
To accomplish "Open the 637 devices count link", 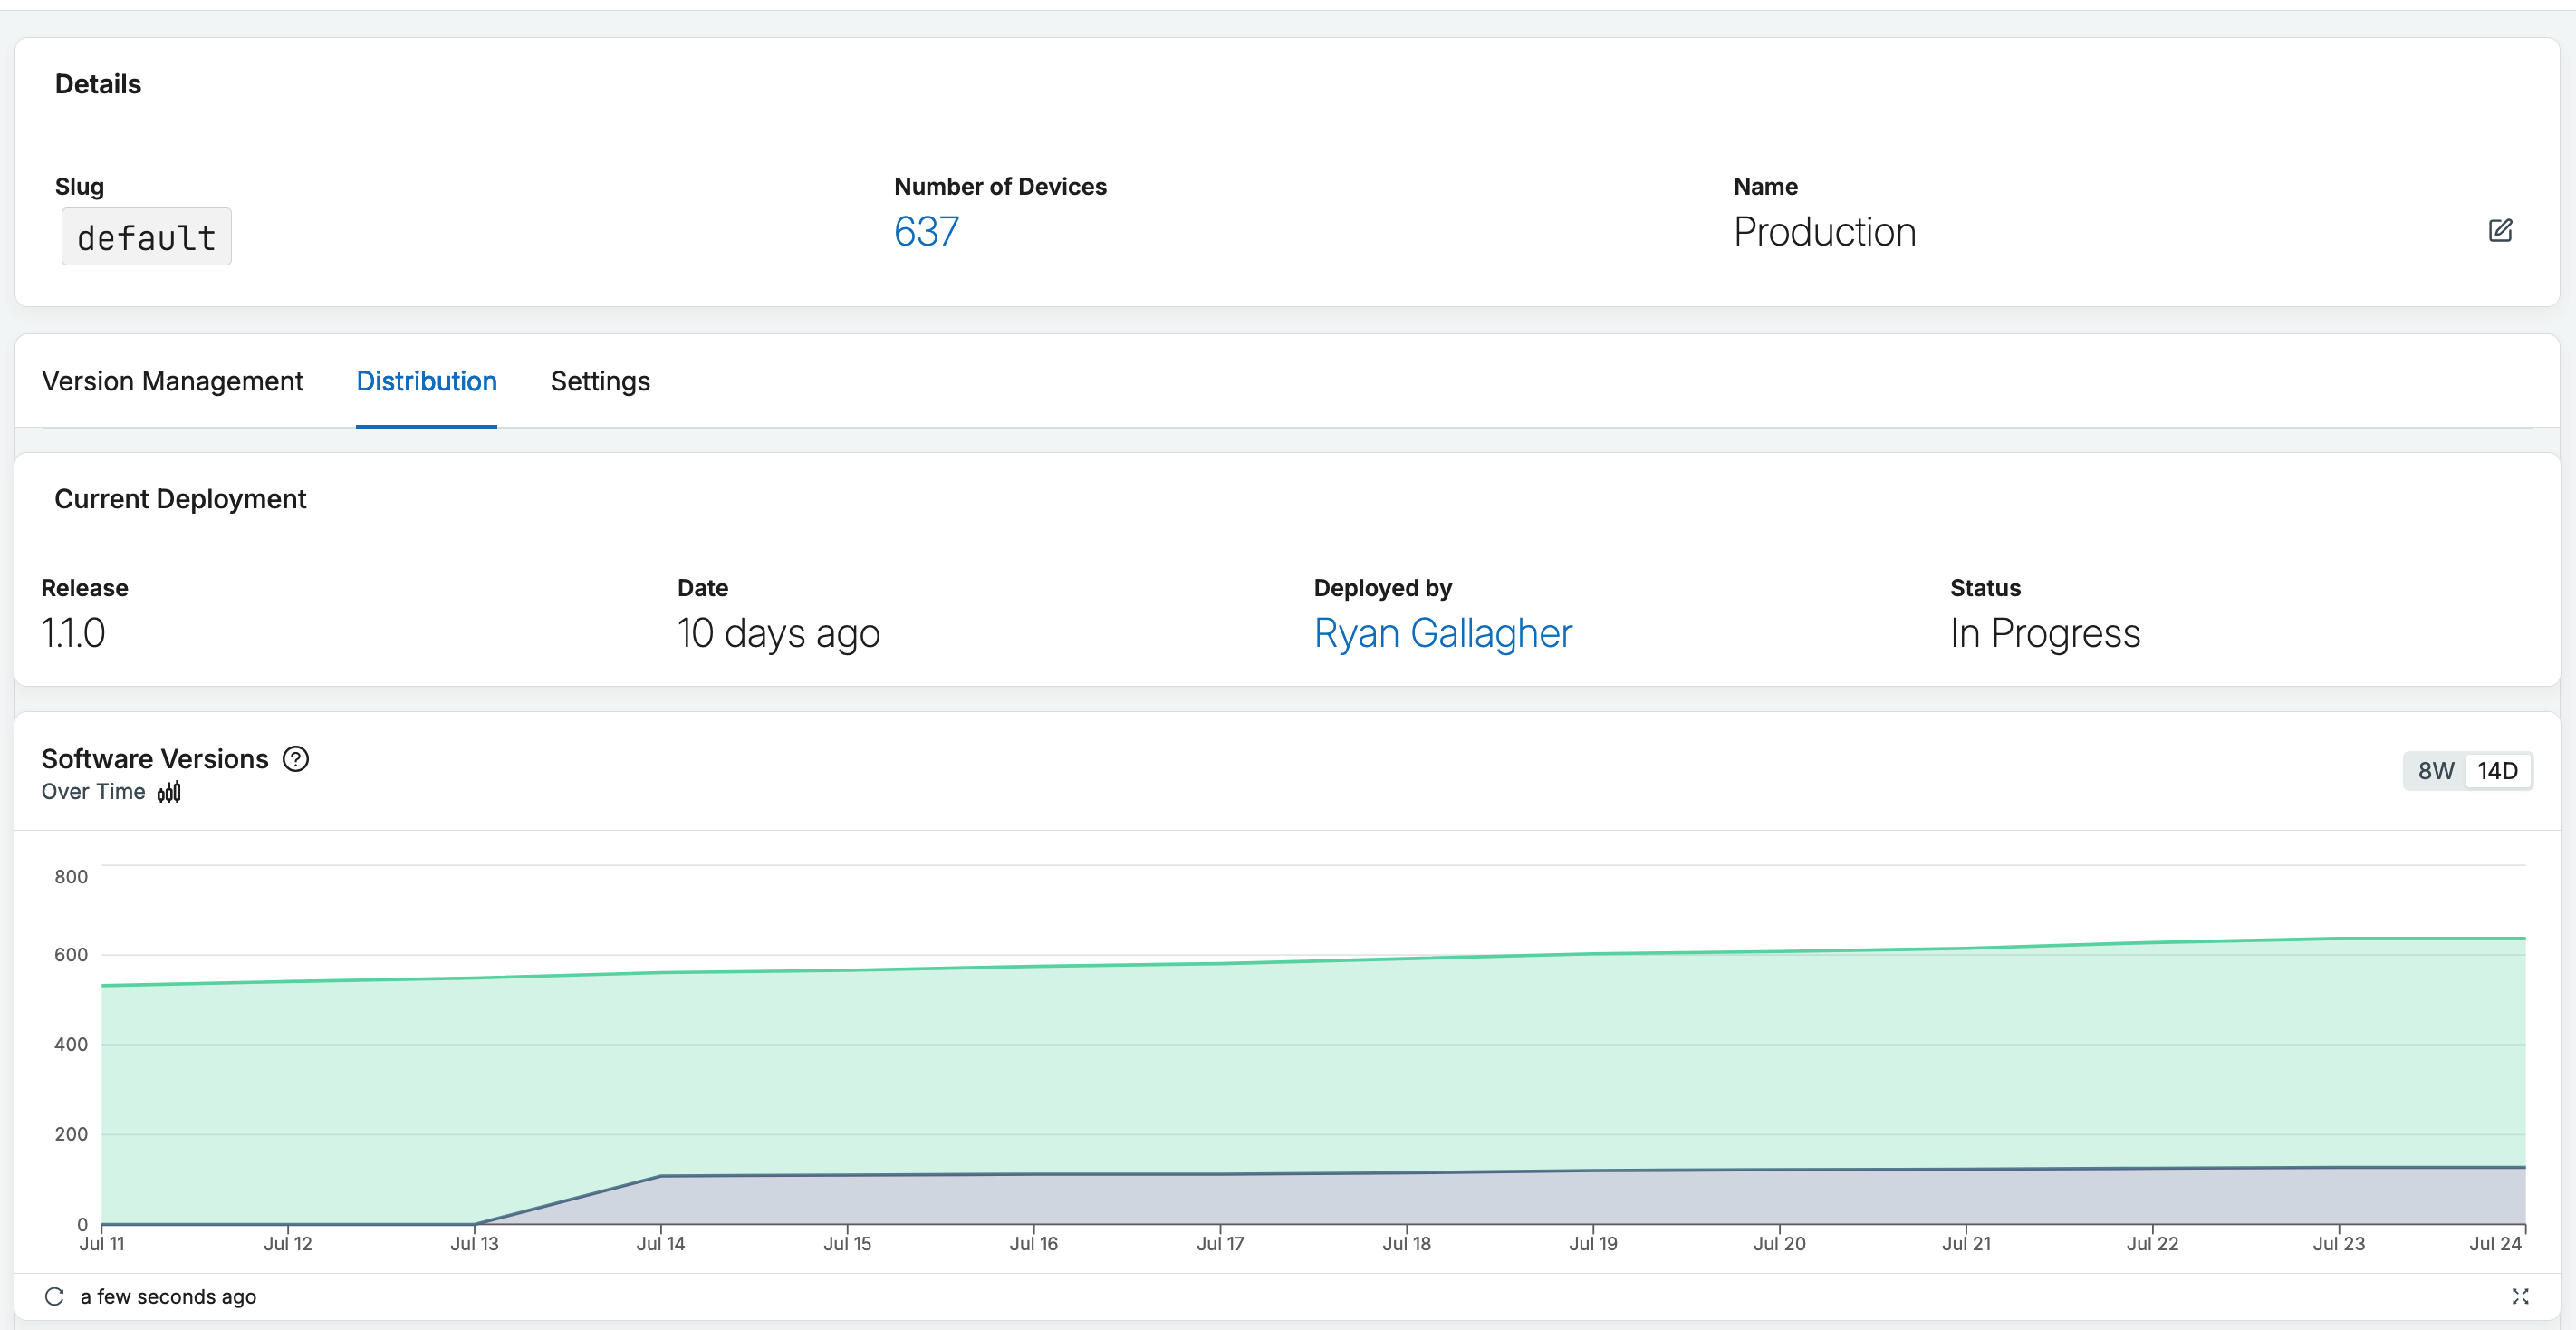I will (x=926, y=232).
